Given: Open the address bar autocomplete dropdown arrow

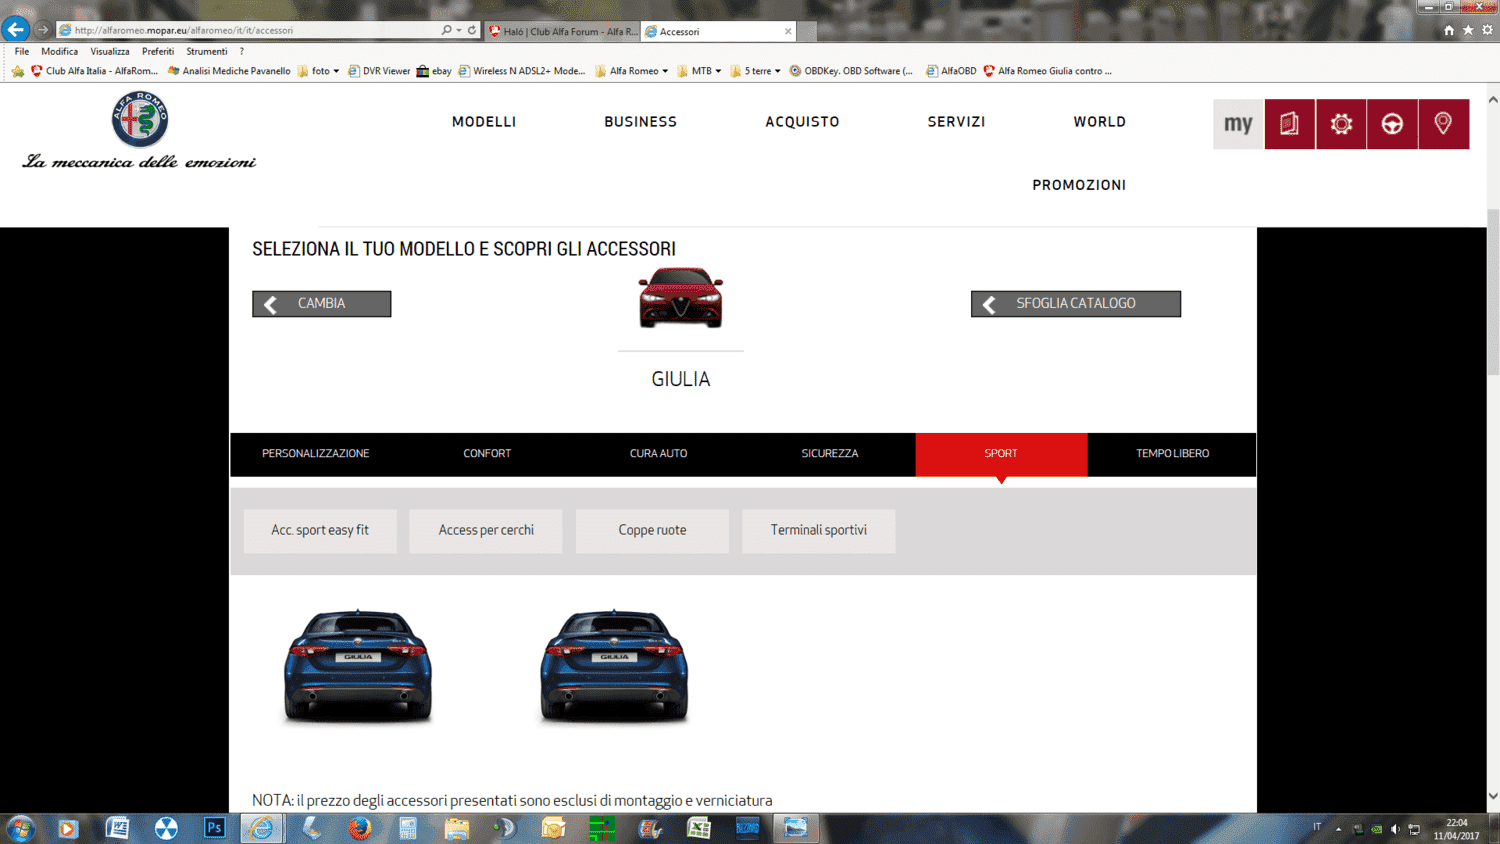Looking at the screenshot, I should tap(459, 30).
